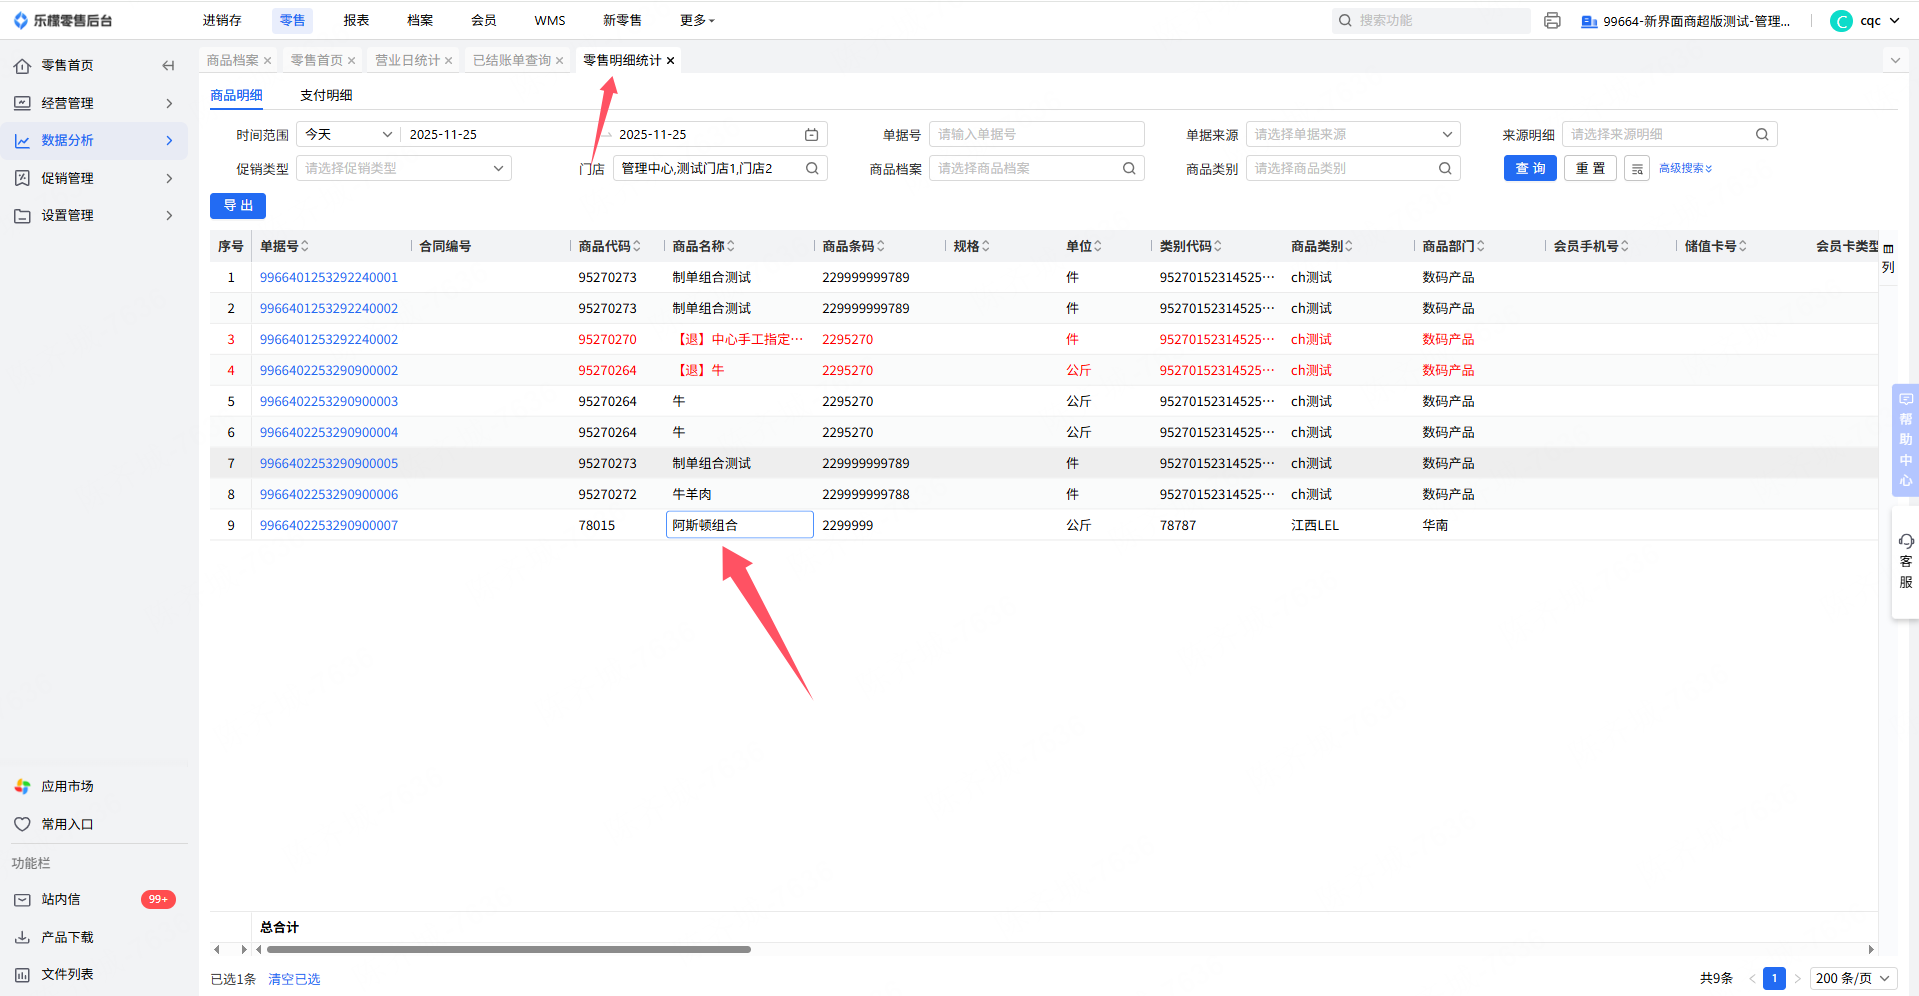Screen dimensions: 1919x996
Task: Open the 新零售 menu
Action: click(622, 21)
